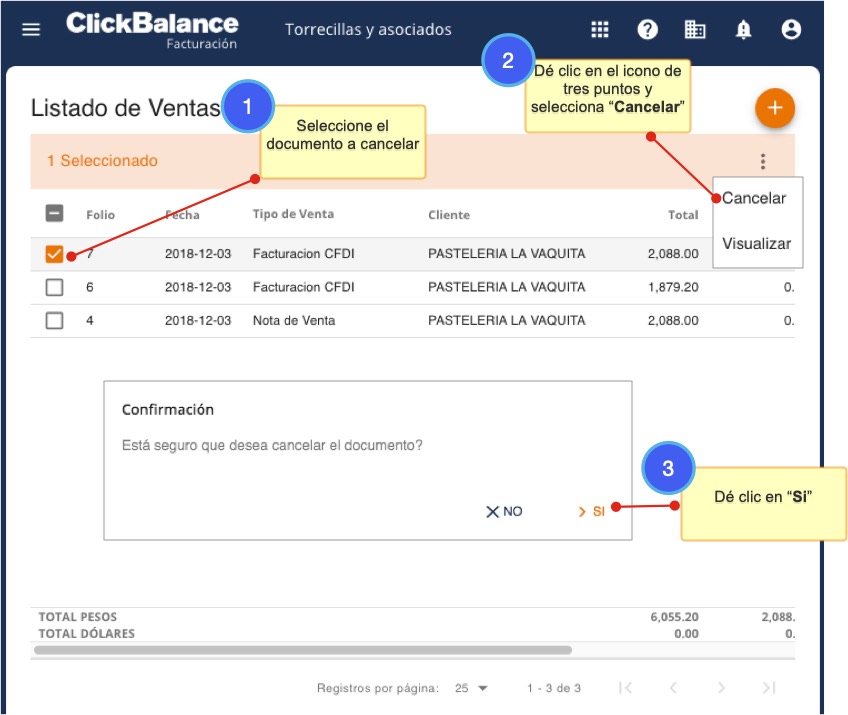
Task: Go to the next page arrow
Action: [721, 688]
